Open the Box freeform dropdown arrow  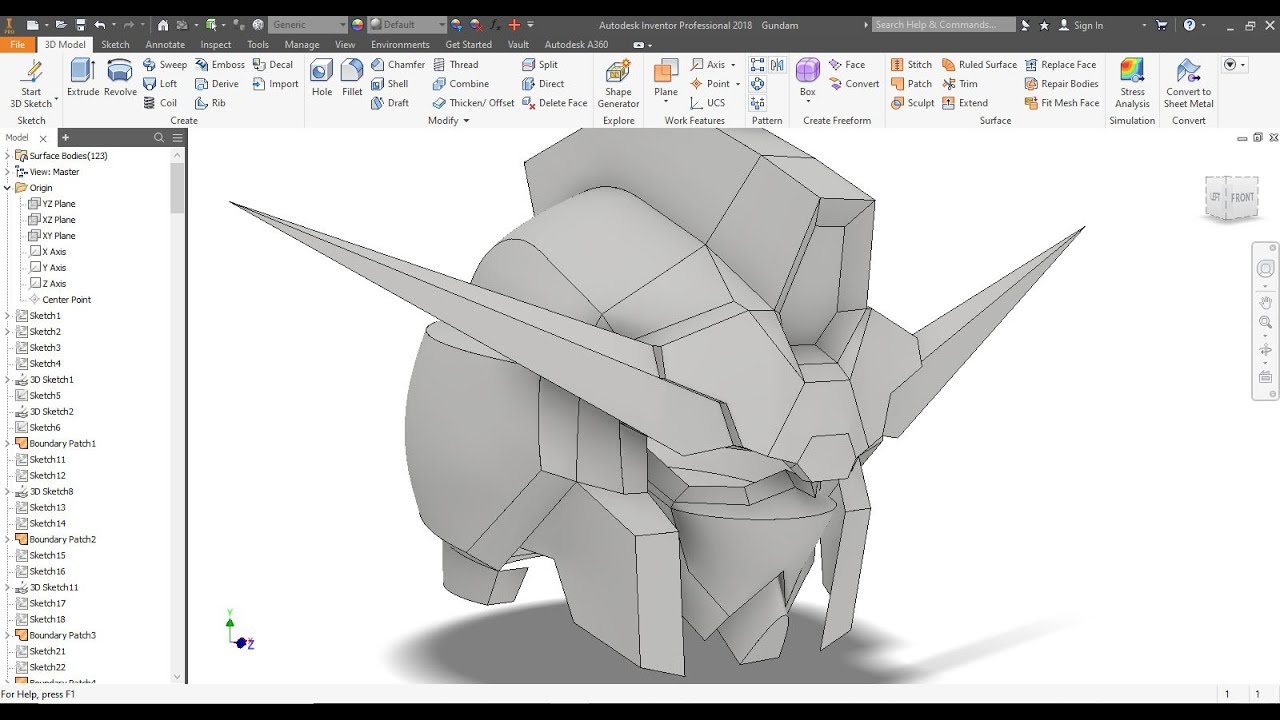808,102
